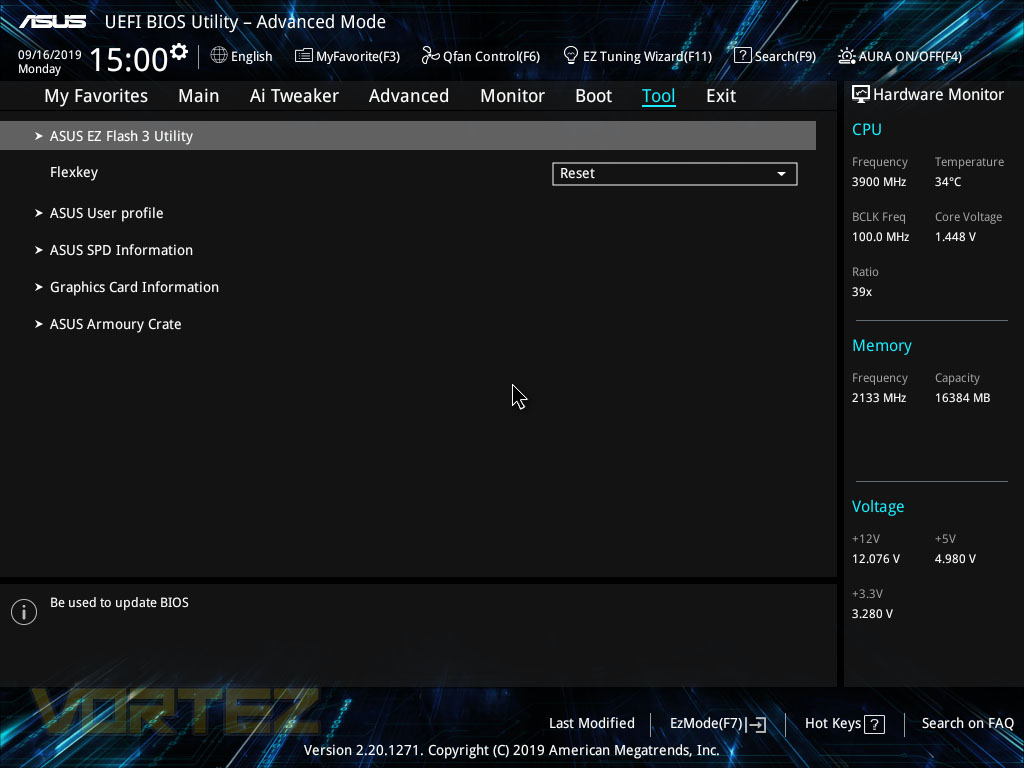Click the 09/16/2019 date
This screenshot has width=1024, height=768.
point(50,55)
